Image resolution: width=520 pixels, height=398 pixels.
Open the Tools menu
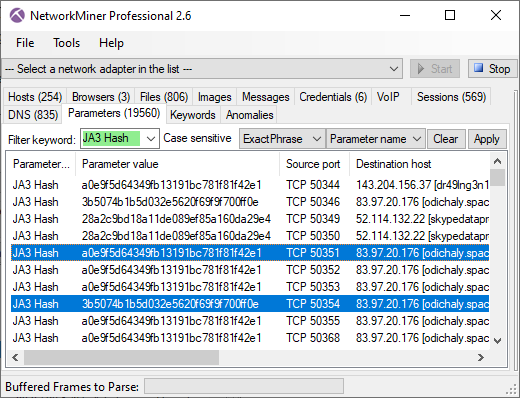[x=67, y=43]
